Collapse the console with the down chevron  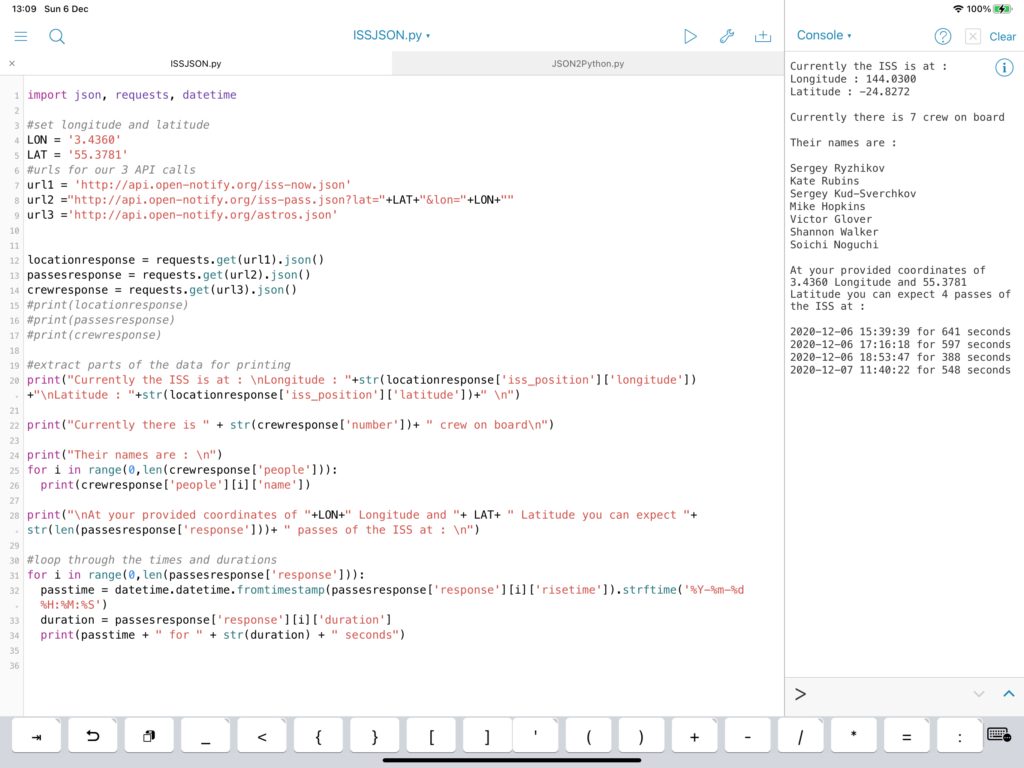point(977,693)
